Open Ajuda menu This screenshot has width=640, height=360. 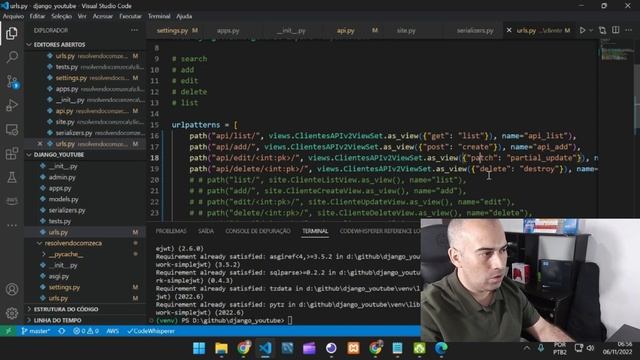coord(184,16)
